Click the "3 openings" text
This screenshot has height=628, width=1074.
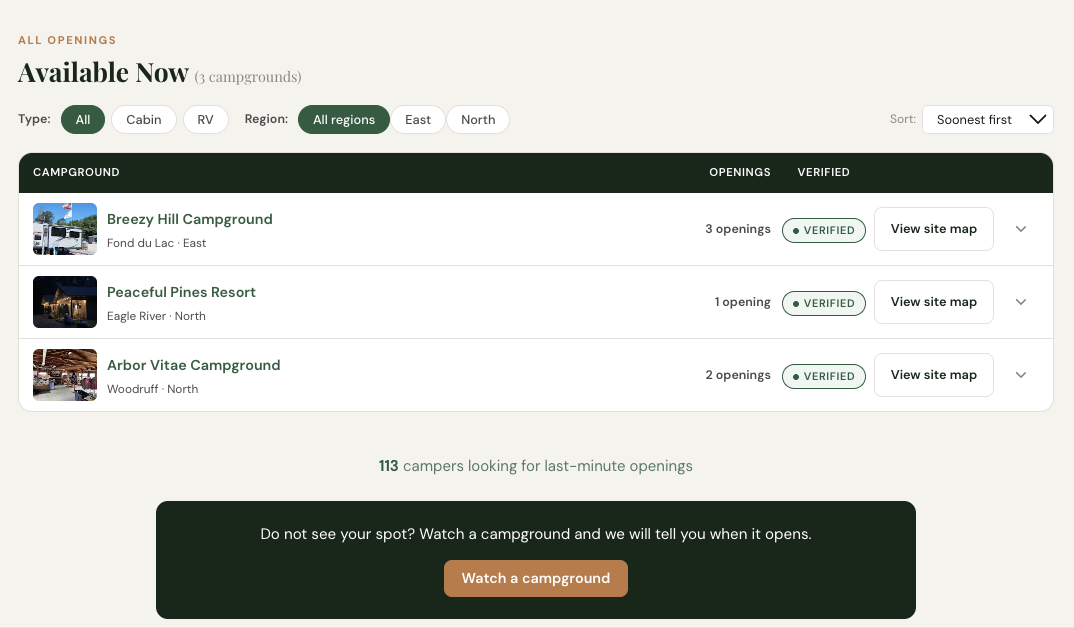pyautogui.click(x=738, y=229)
